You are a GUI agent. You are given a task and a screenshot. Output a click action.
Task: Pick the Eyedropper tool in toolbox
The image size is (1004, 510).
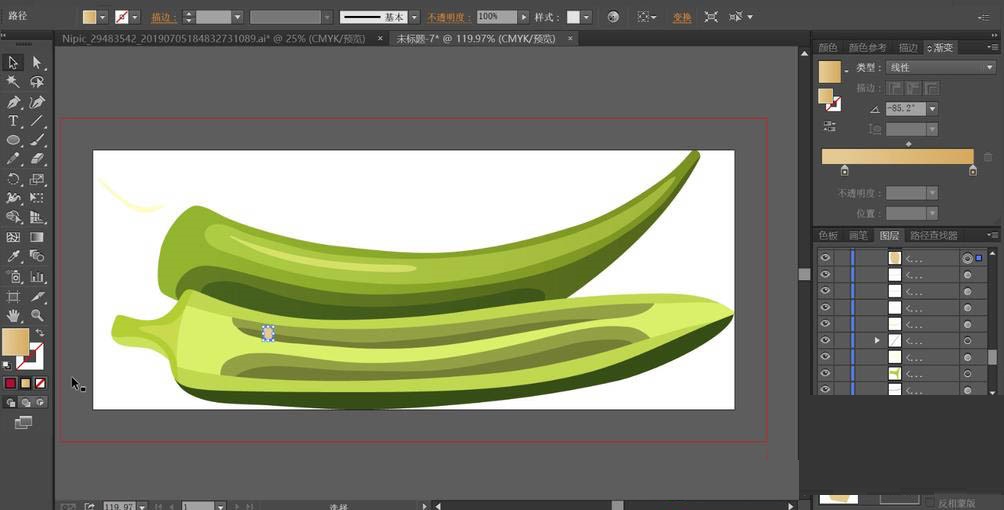click(x=13, y=256)
